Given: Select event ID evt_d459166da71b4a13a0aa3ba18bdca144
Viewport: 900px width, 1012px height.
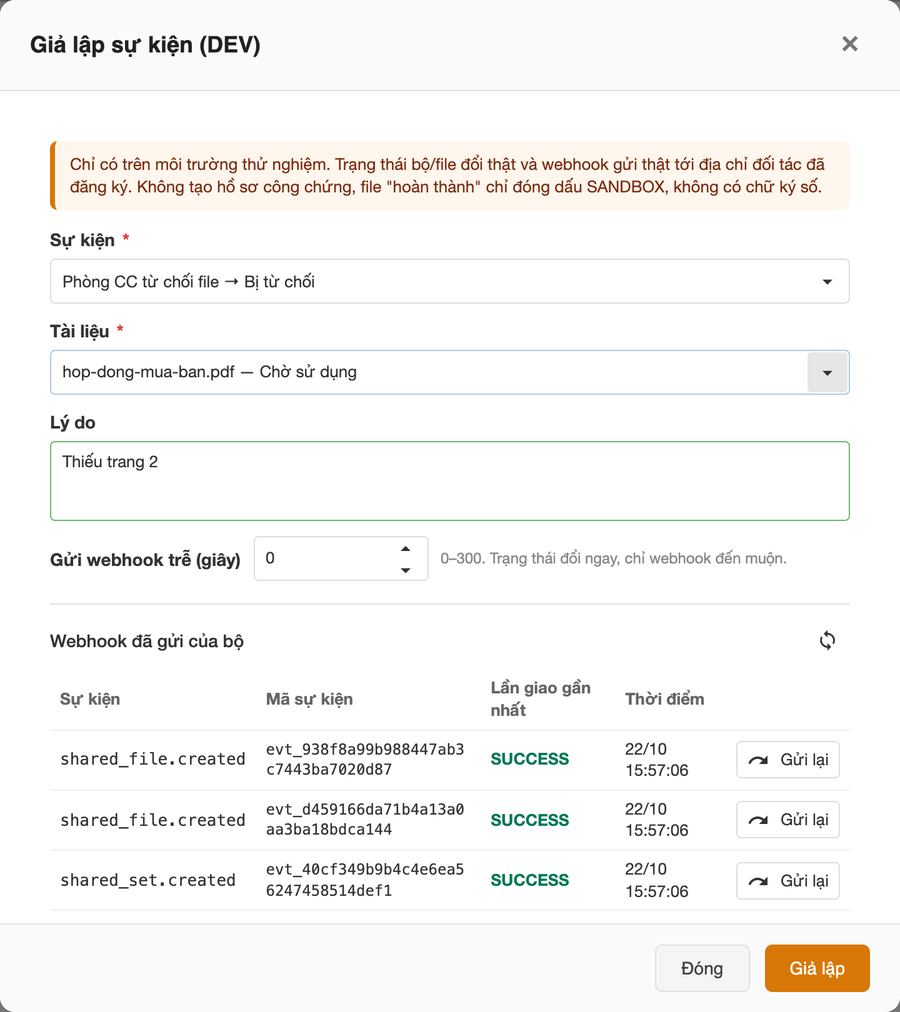Looking at the screenshot, I should 365,819.
